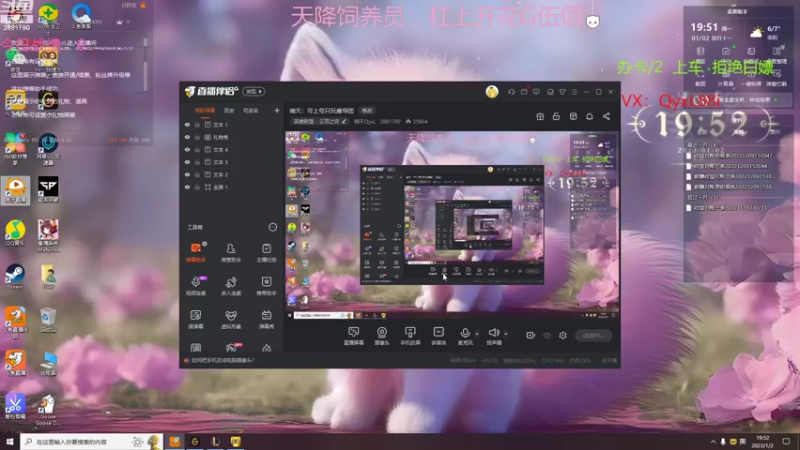Viewport: 800px width, 450px height.
Task: Add a new scene with plus button
Action: [277, 110]
